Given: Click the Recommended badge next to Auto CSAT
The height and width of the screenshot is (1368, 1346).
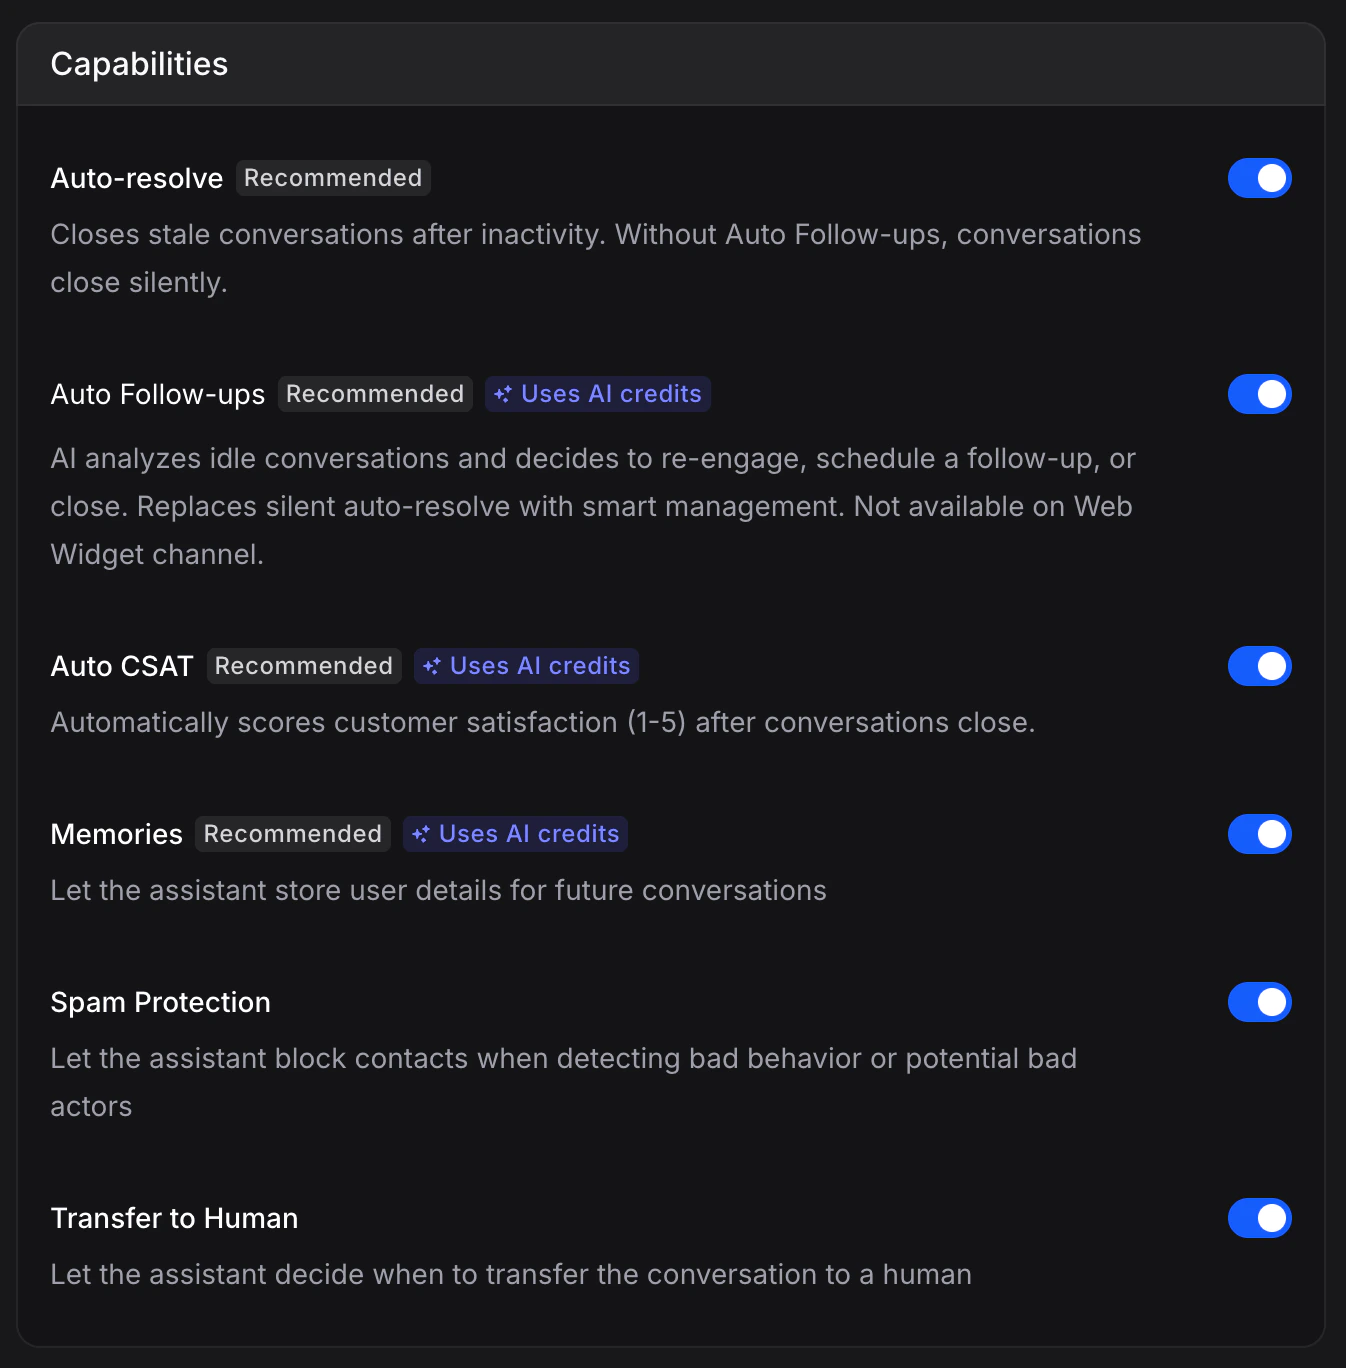Looking at the screenshot, I should pyautogui.click(x=303, y=666).
